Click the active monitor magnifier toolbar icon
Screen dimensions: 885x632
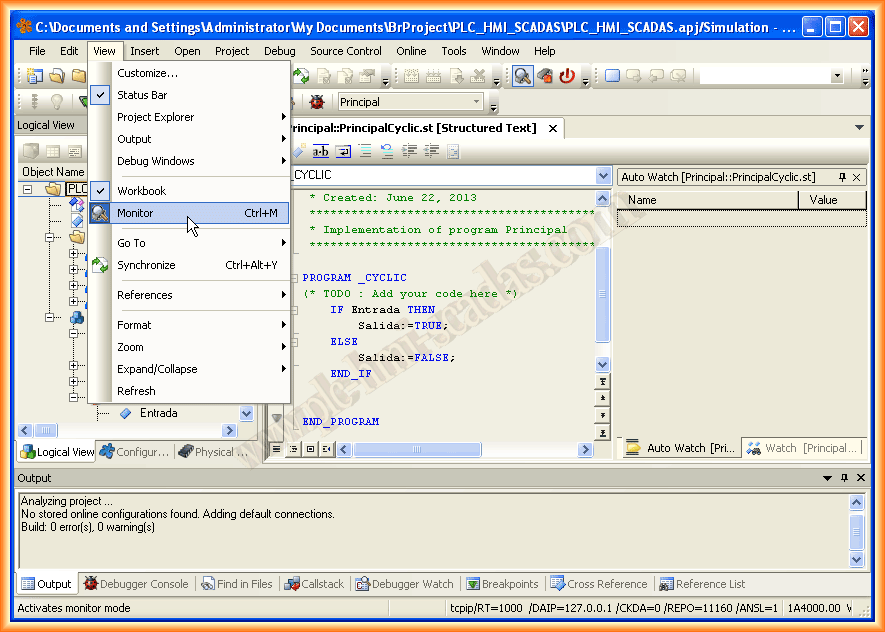(522, 76)
